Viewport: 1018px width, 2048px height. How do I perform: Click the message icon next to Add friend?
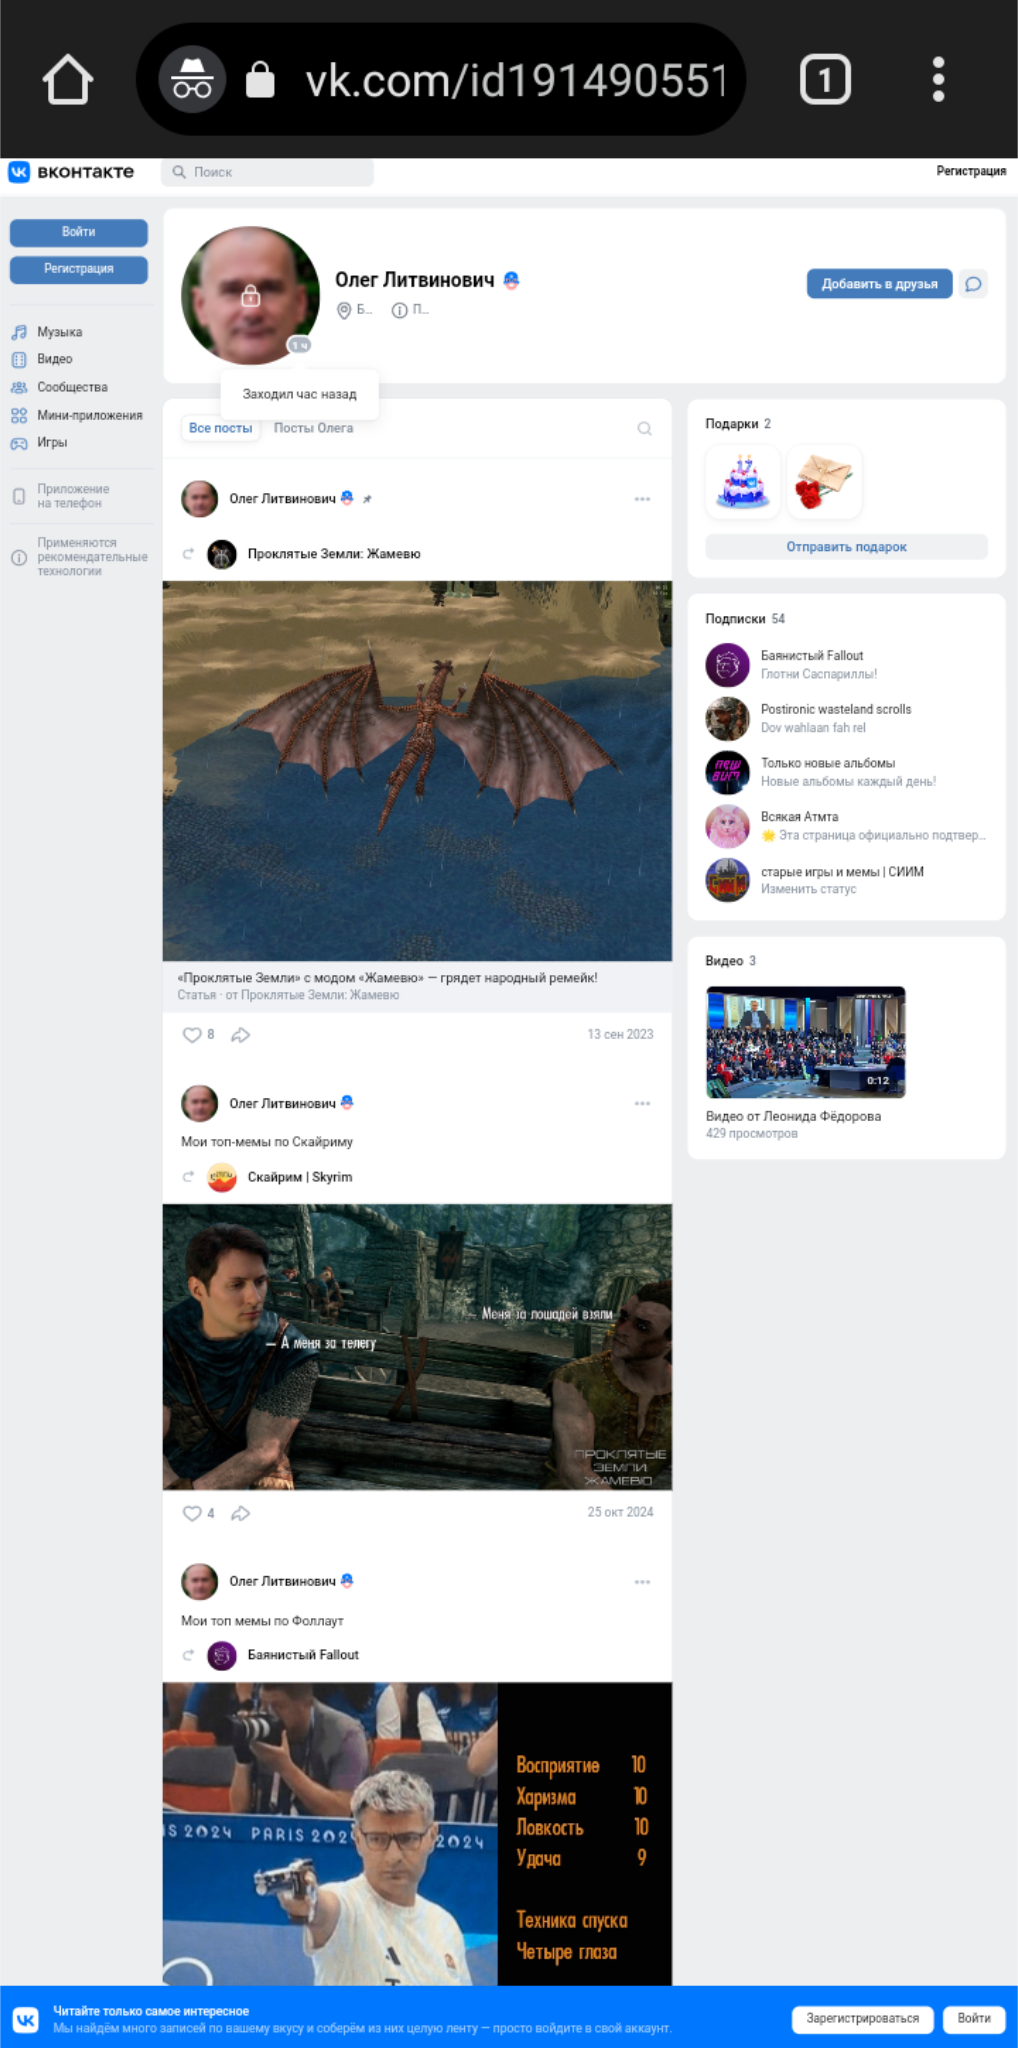(973, 284)
